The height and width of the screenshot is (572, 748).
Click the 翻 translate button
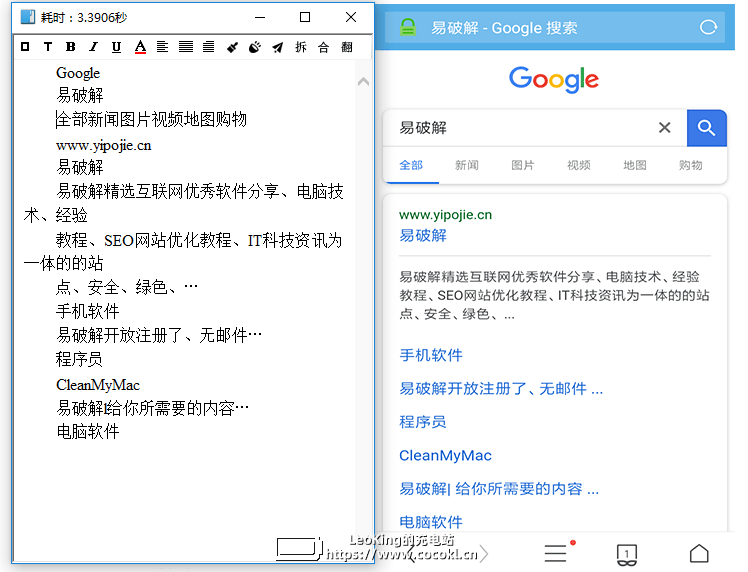click(x=347, y=47)
